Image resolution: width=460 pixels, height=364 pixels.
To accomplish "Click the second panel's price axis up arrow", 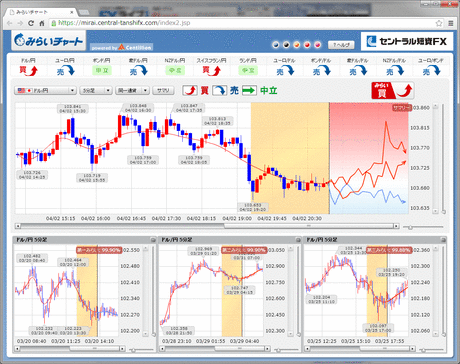I will click(290, 249).
